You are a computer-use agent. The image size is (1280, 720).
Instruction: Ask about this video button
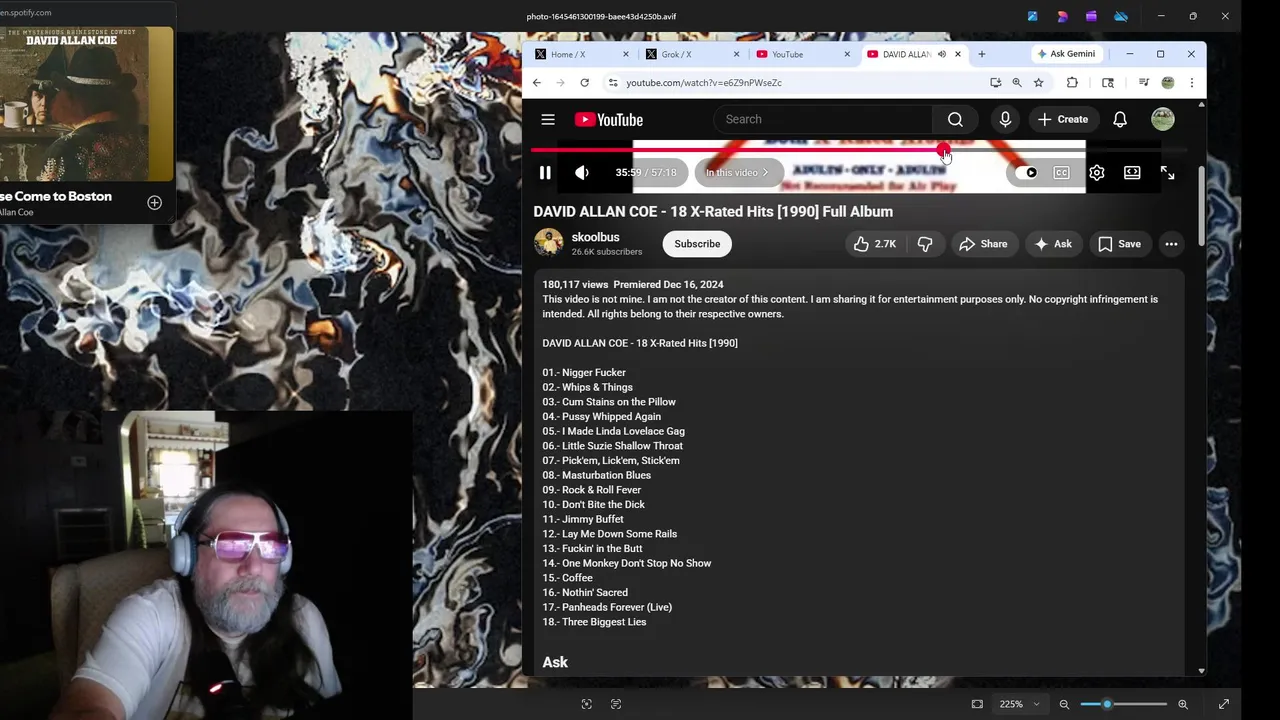[x=1053, y=244]
